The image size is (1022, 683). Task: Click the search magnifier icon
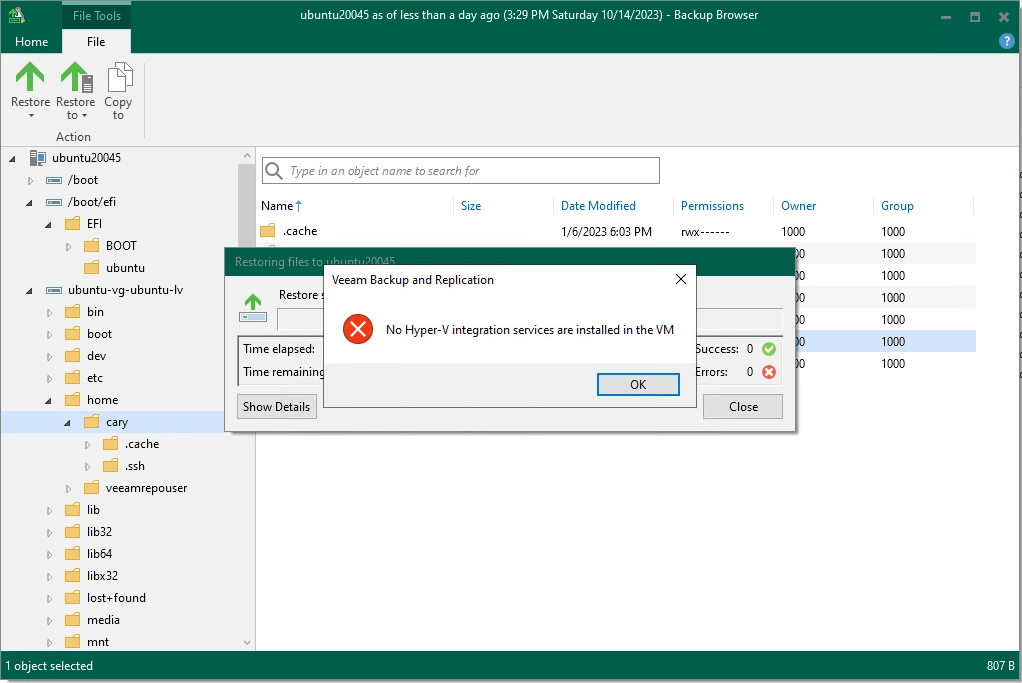click(272, 170)
